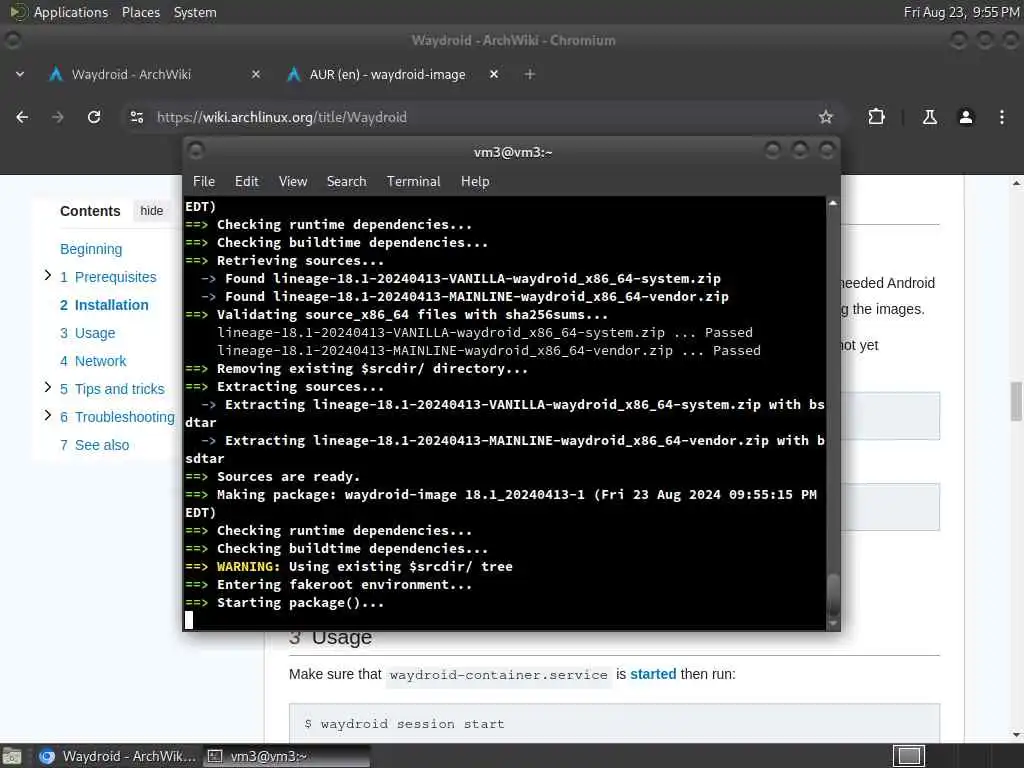Open the terminal Search menu

point(346,182)
